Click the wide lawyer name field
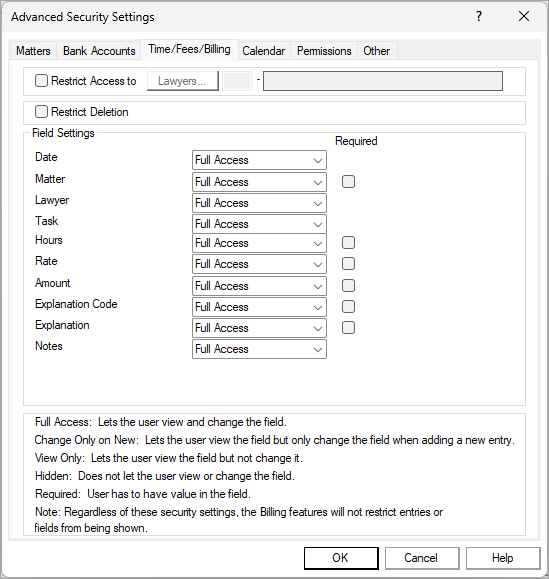 tap(383, 81)
